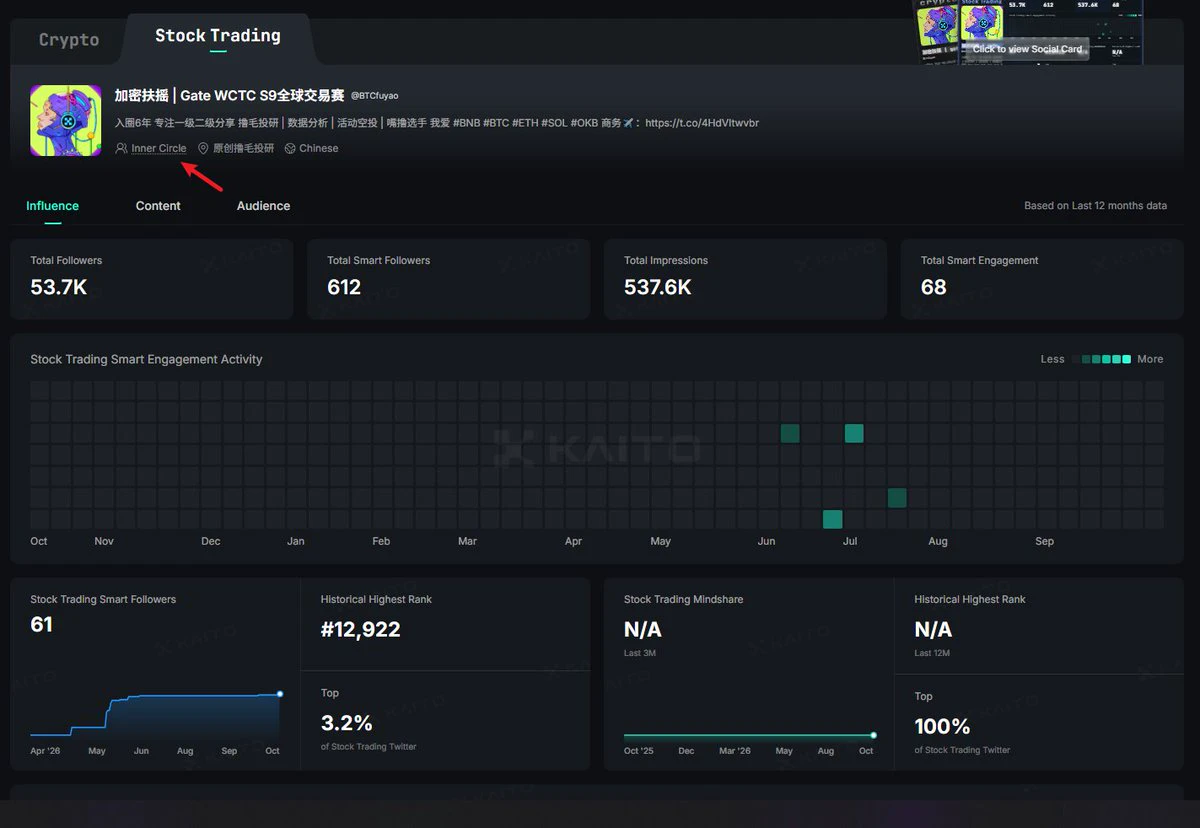Click the "#12,922" highest rank value
The image size is (1200, 828).
(360, 630)
